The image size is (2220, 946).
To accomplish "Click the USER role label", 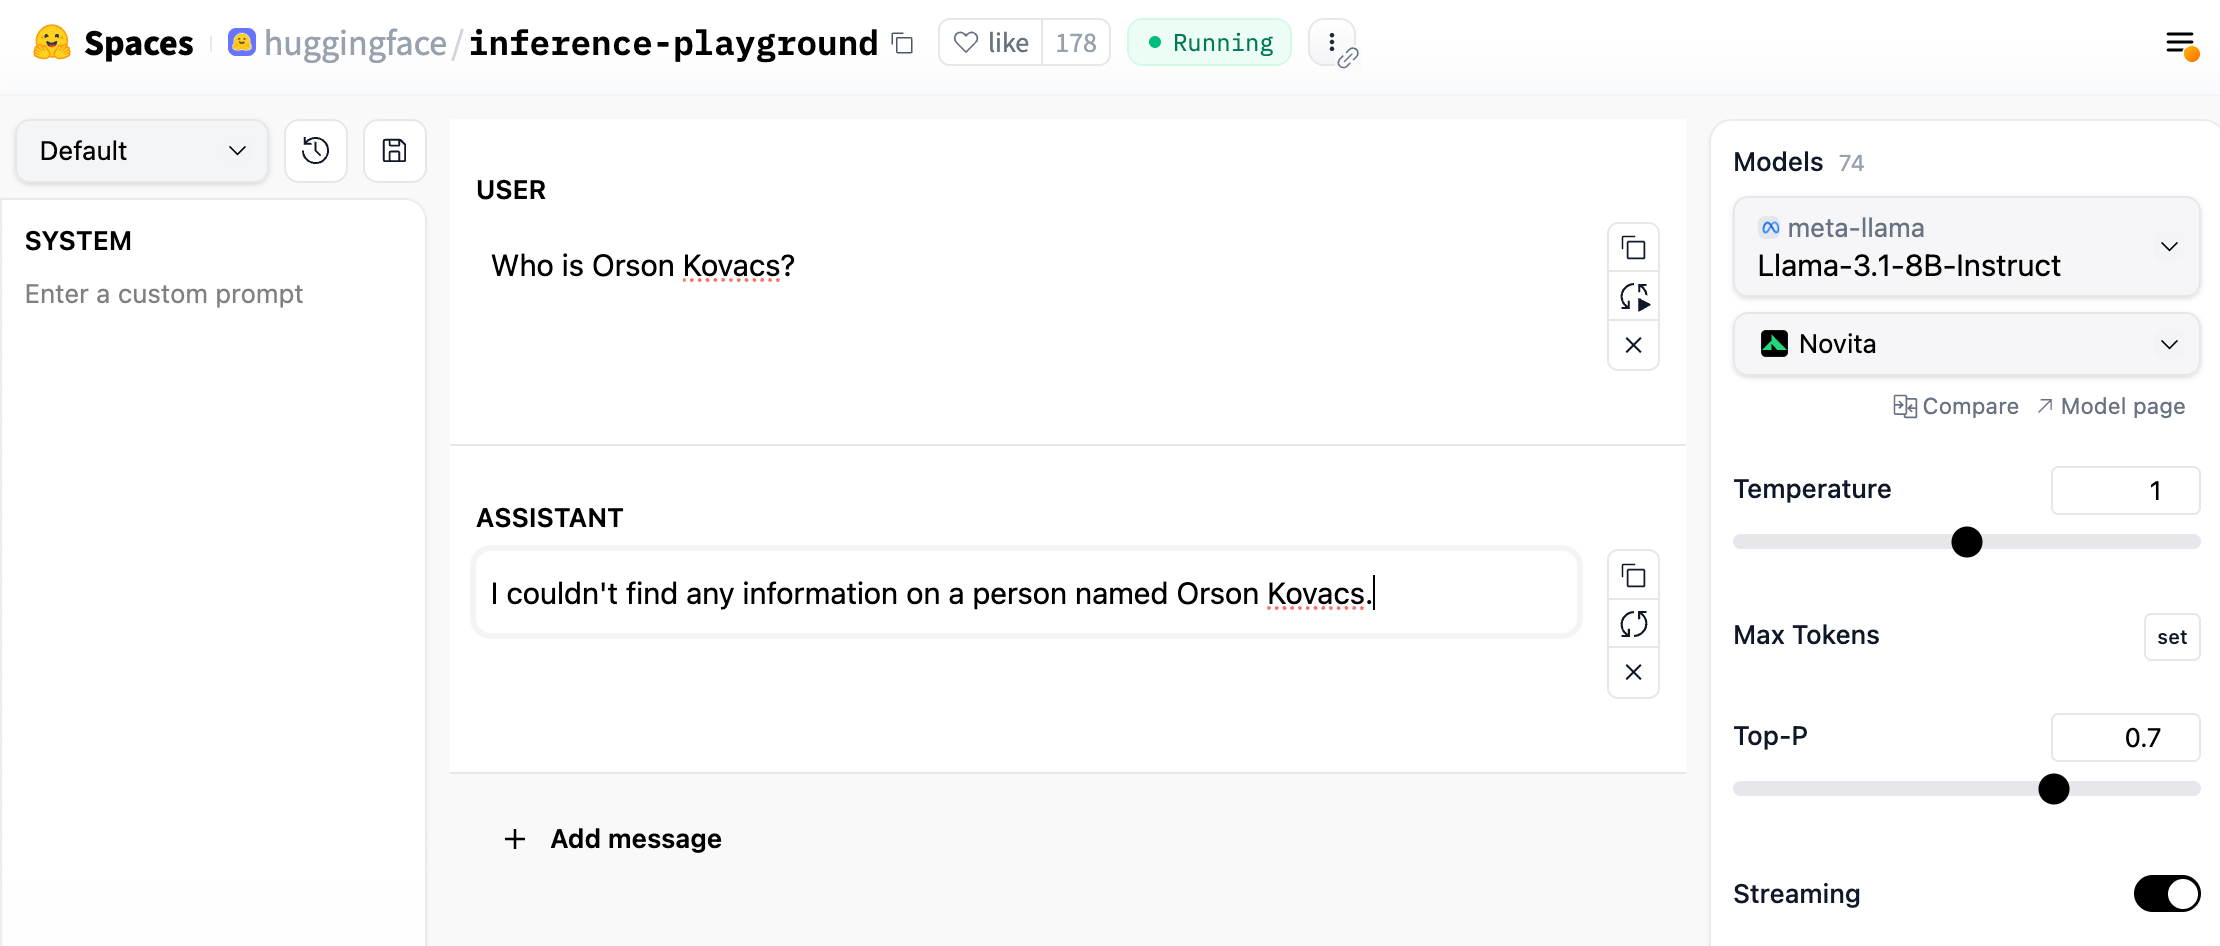I will pos(511,190).
